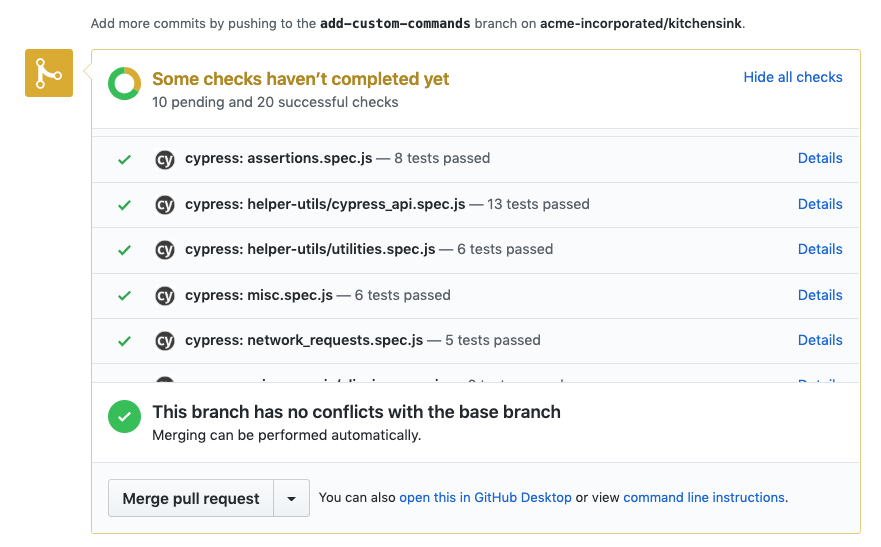The image size is (881, 547).
Task: View Details for utilities.spec.js check
Action: (820, 249)
